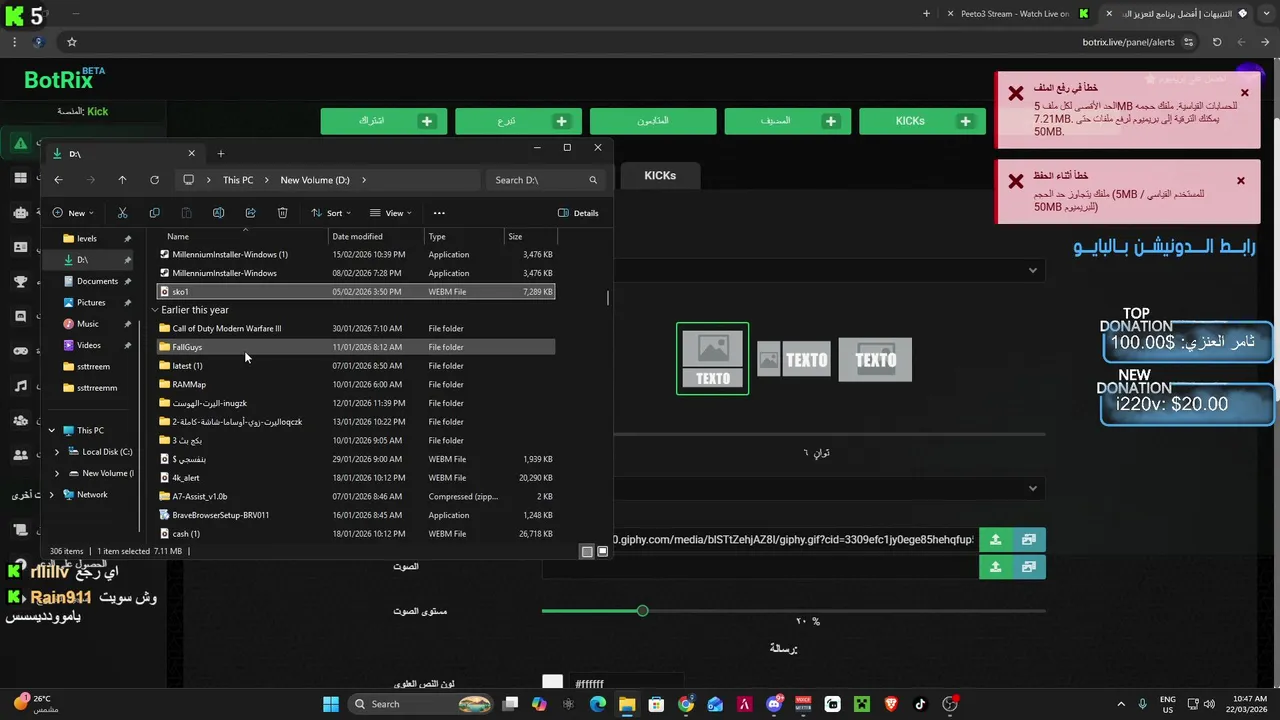
Task: Select the 4k_alert file
Action: [355, 478]
